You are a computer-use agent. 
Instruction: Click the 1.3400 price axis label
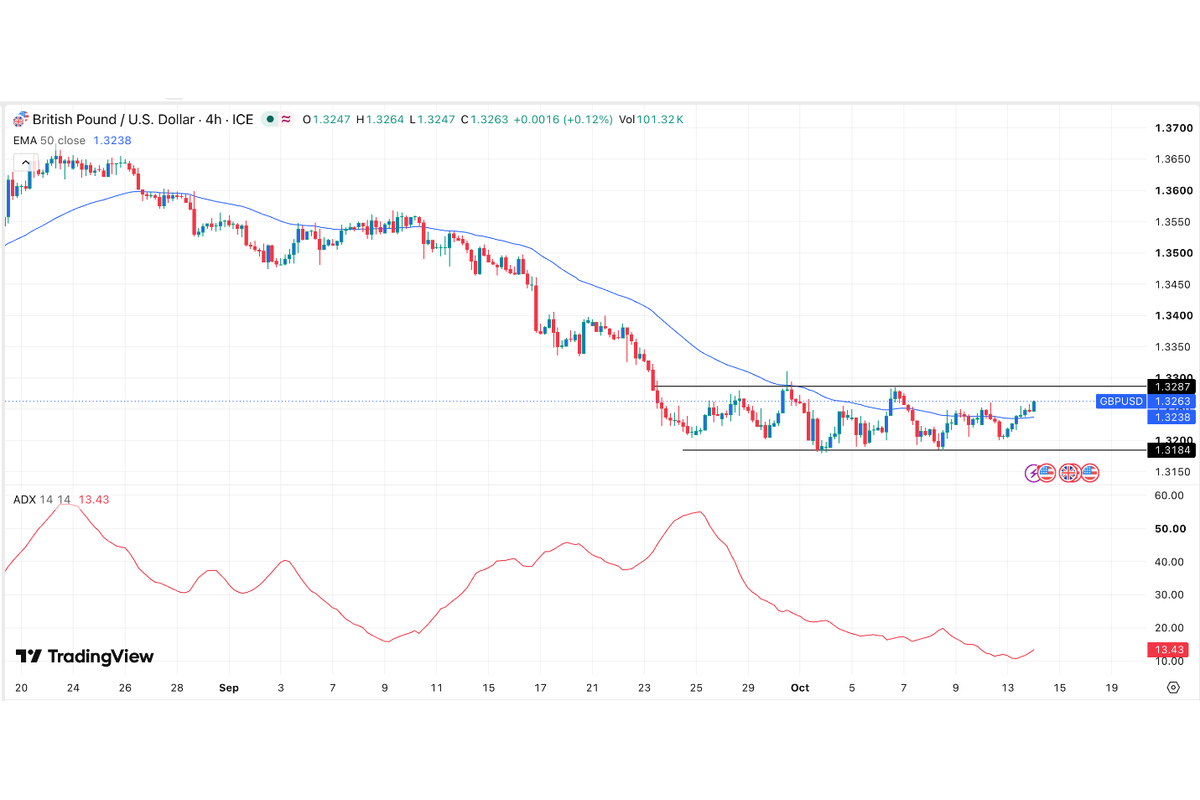click(1173, 315)
